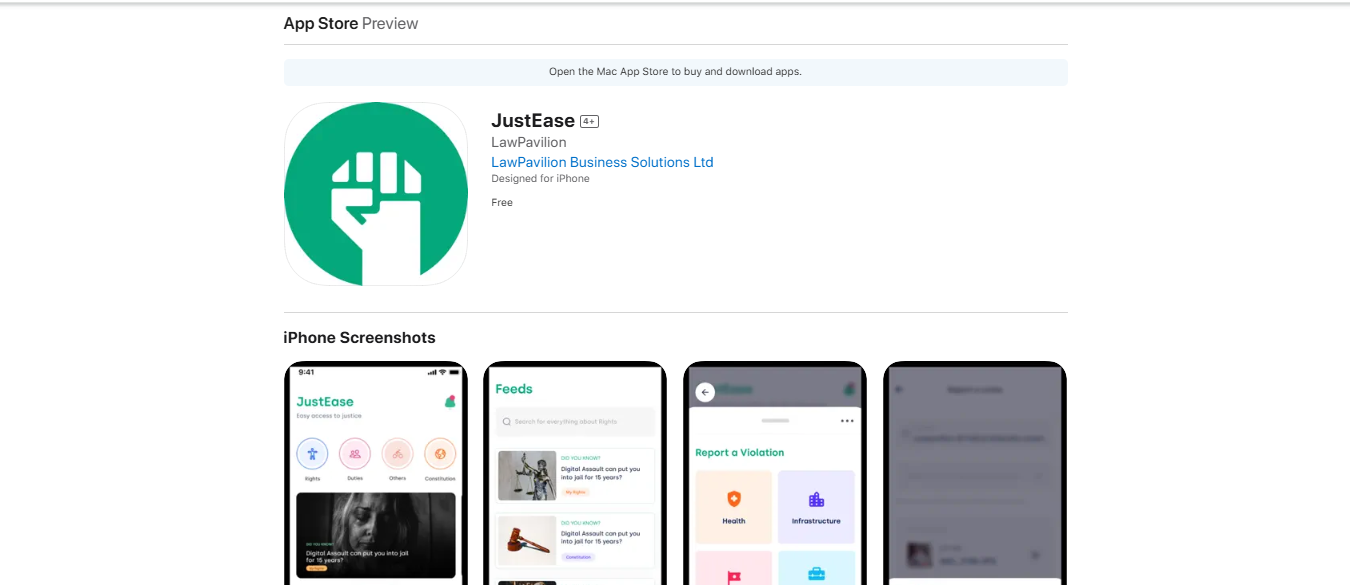This screenshot has height=585, width=1350.
Task: Click the Health violation tile
Action: coord(734,507)
